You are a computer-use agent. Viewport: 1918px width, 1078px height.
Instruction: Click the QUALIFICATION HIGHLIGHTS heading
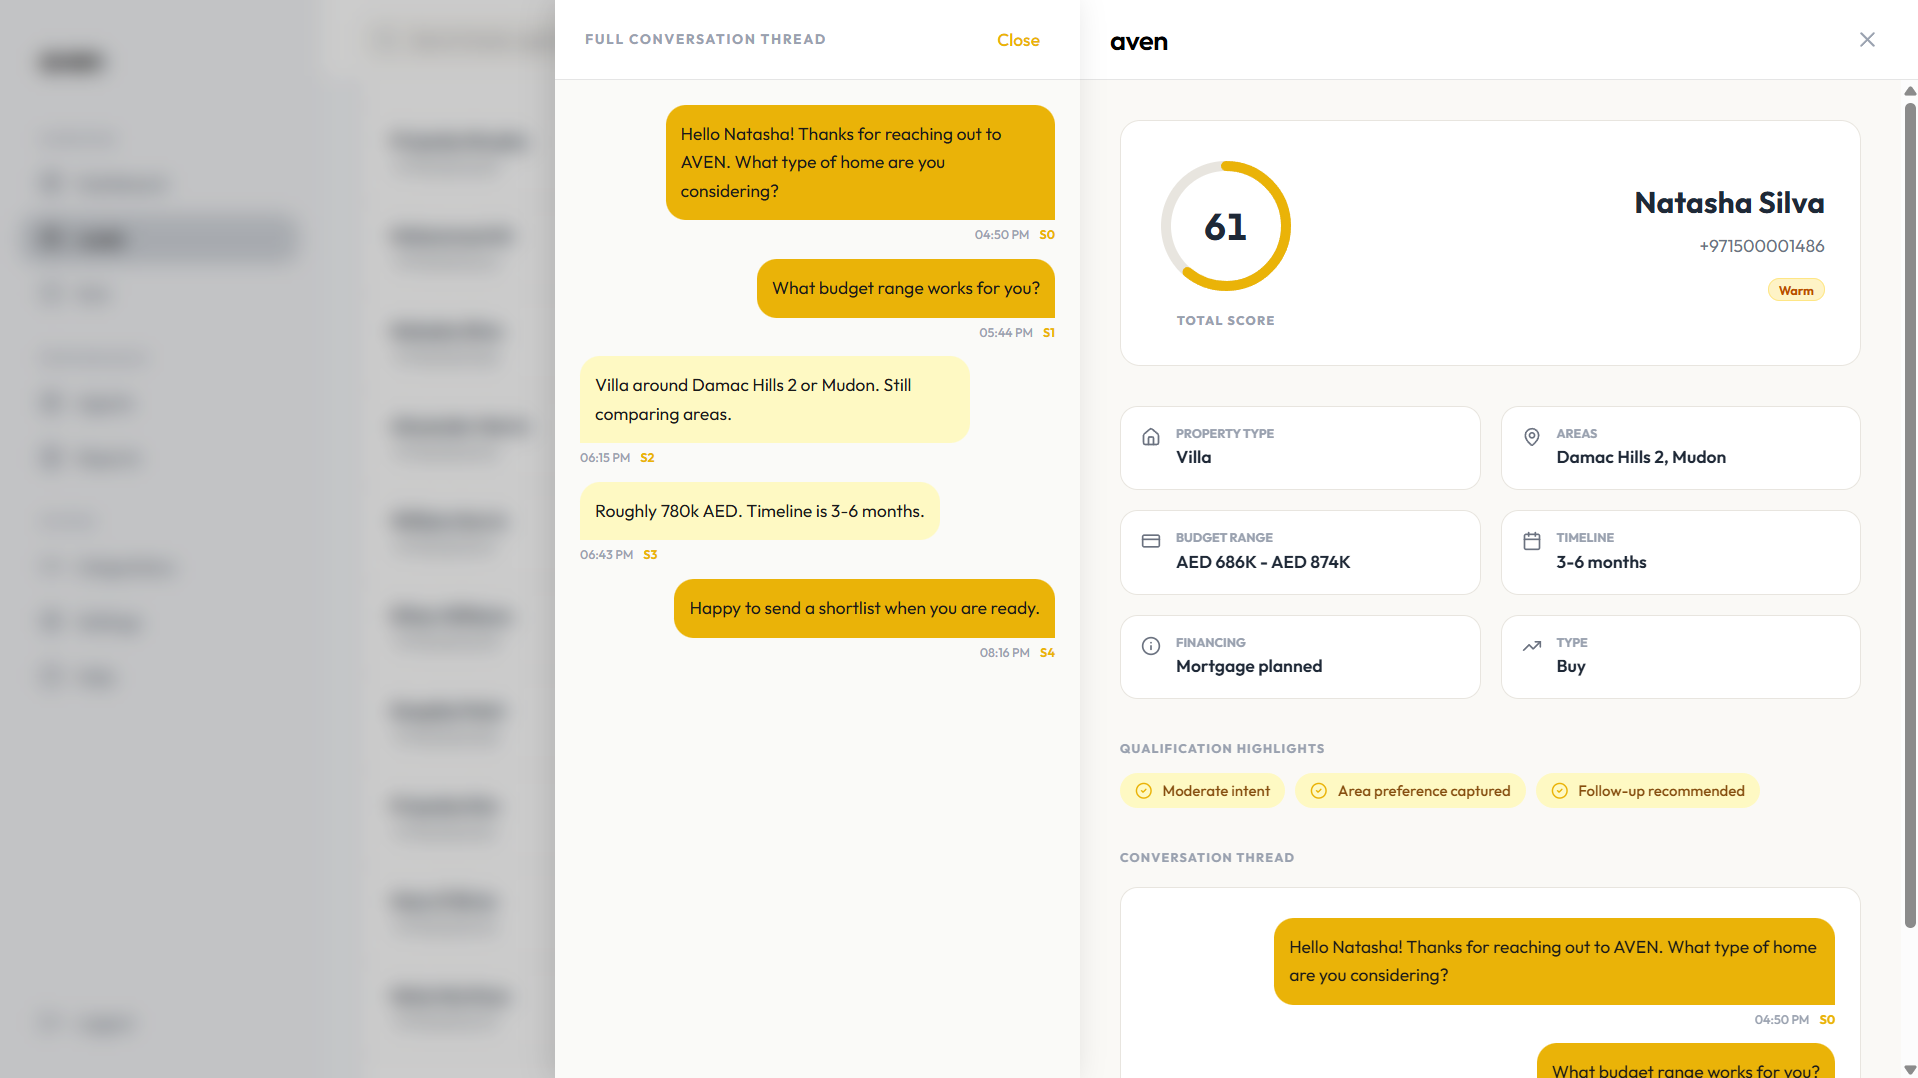point(1222,749)
